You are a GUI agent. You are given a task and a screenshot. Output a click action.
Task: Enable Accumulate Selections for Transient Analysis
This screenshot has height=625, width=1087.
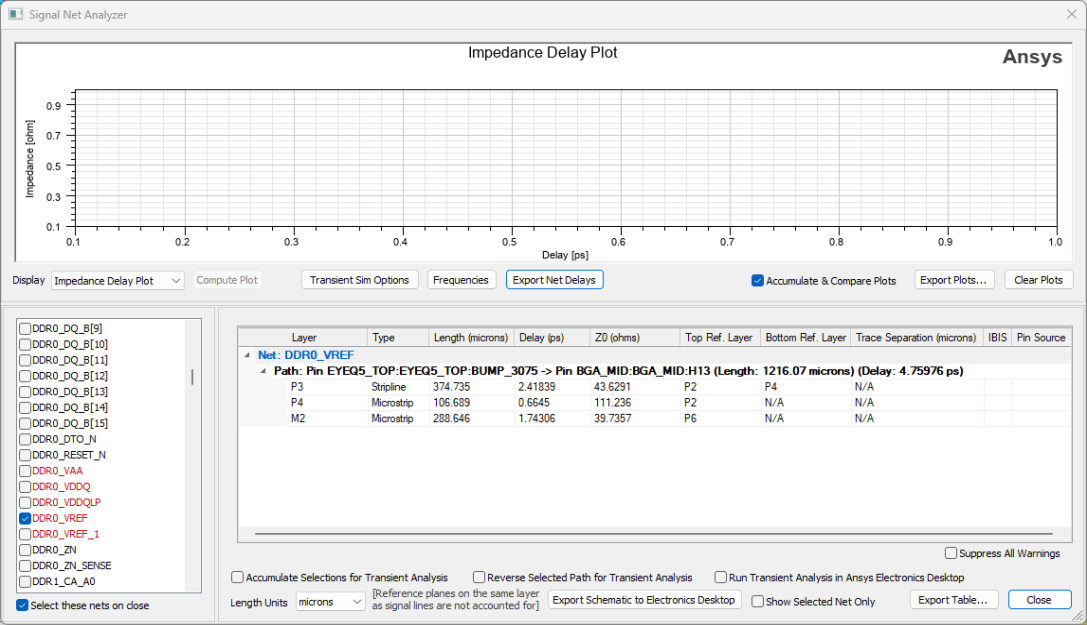click(x=237, y=577)
